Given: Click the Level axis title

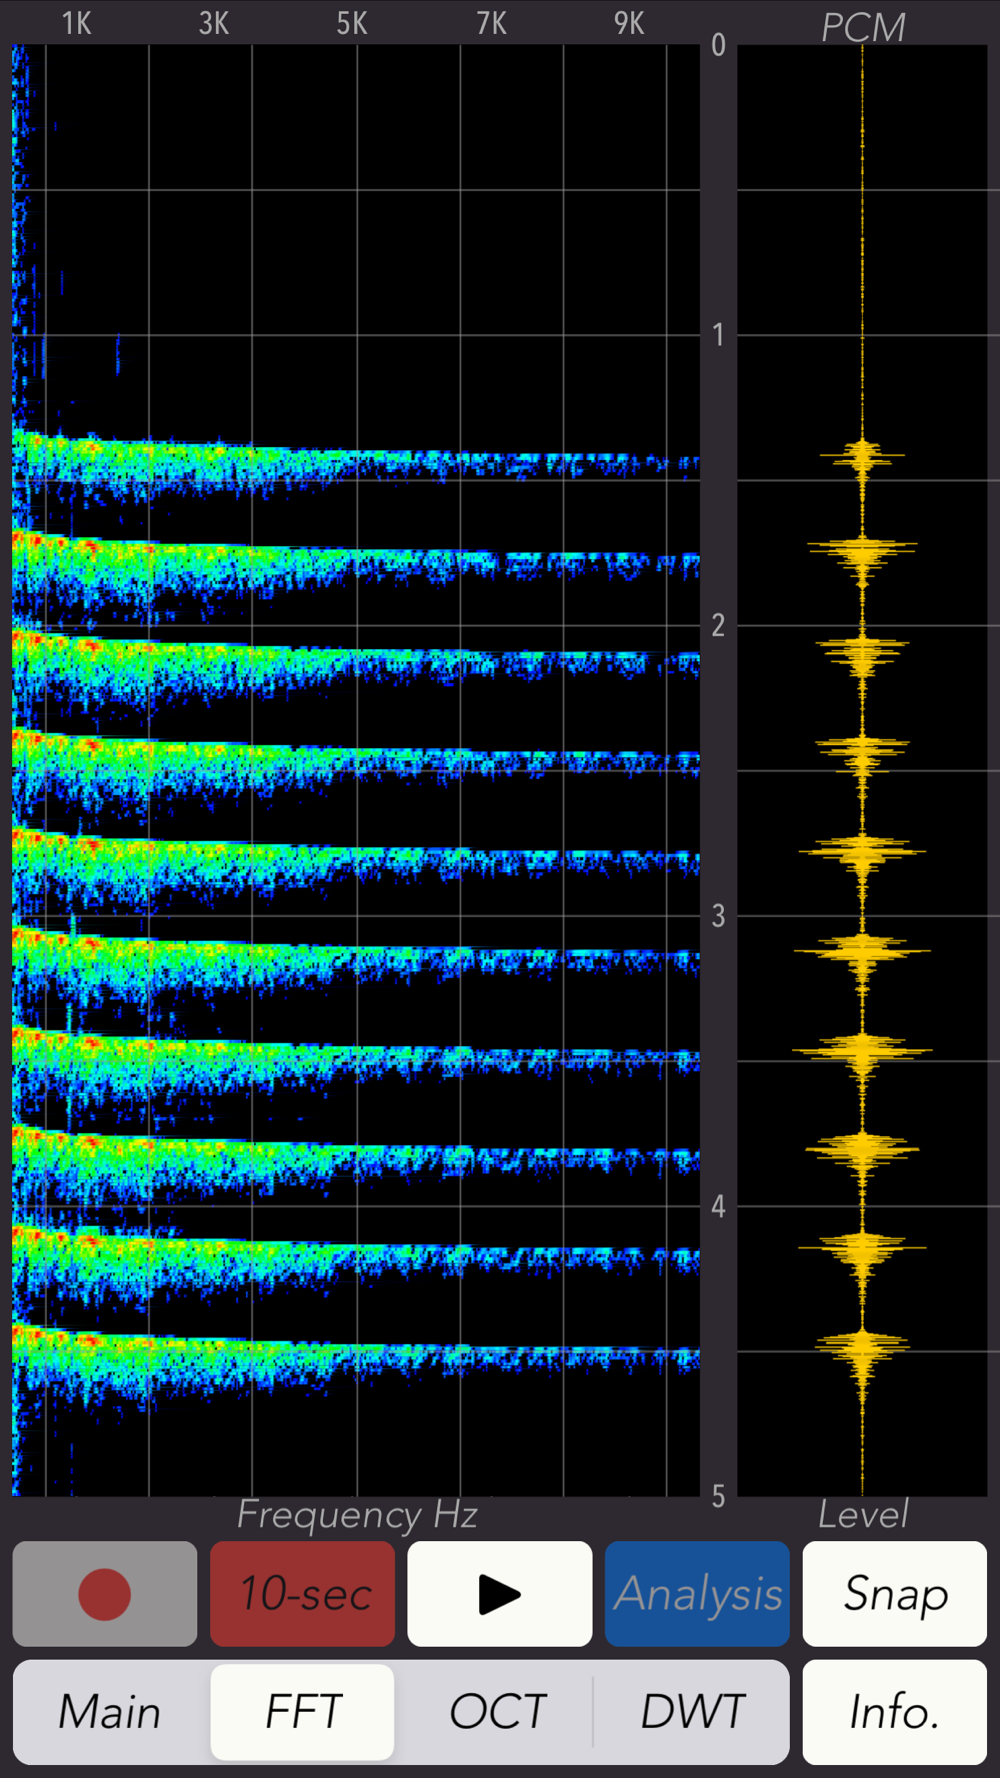Looking at the screenshot, I should tap(863, 1515).
